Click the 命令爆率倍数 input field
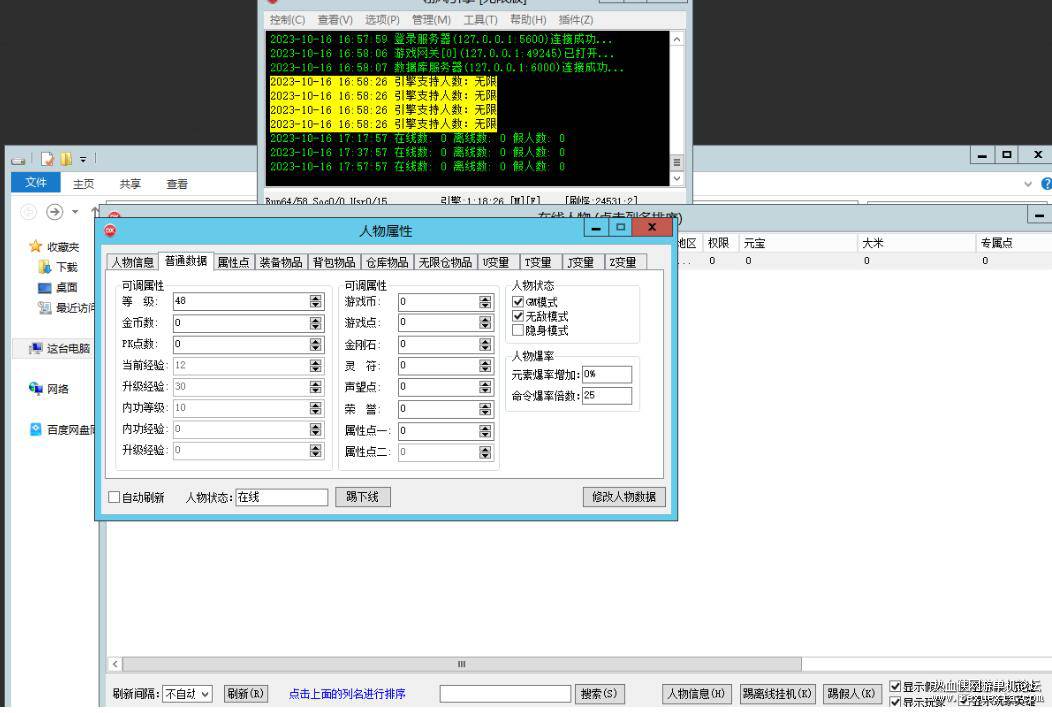Screen dimensions: 1052x713 pos(607,396)
